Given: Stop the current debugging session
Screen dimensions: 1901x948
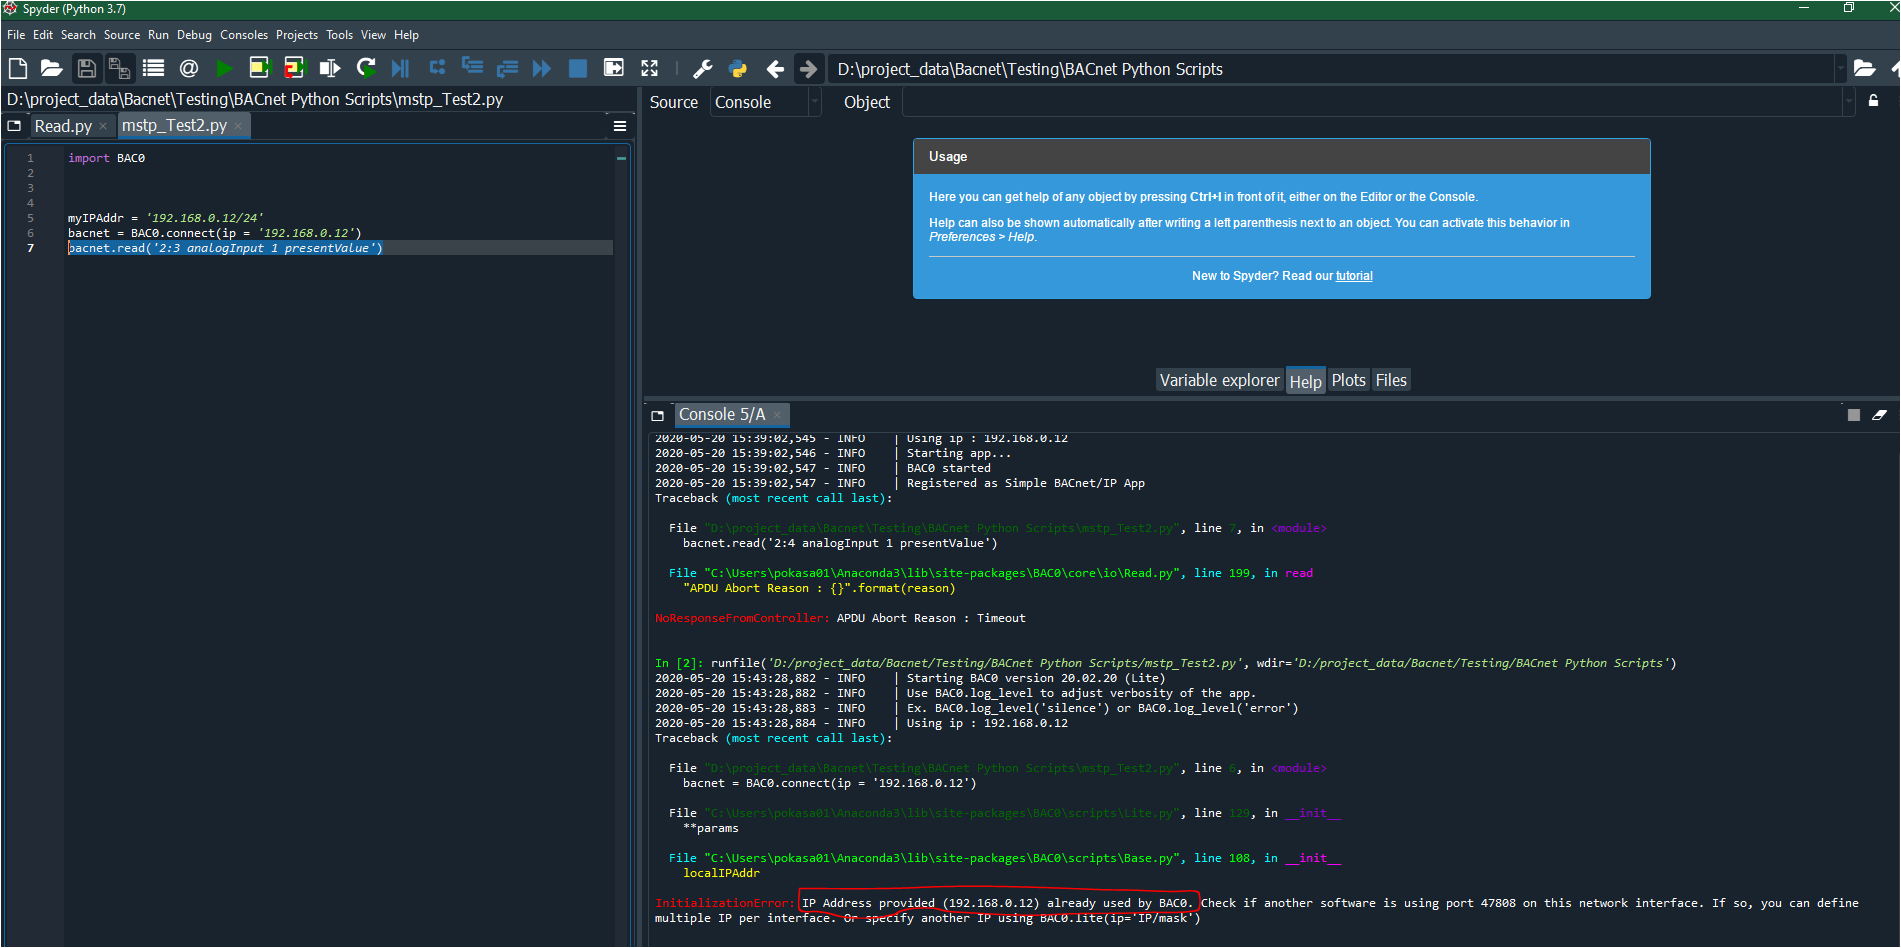Looking at the screenshot, I should [x=578, y=68].
